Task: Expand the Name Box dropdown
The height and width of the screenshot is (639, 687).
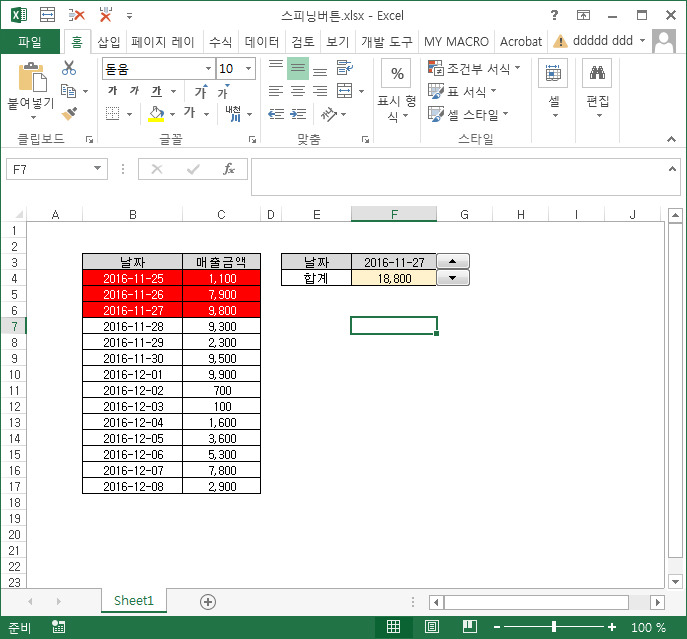Action: [x=97, y=169]
